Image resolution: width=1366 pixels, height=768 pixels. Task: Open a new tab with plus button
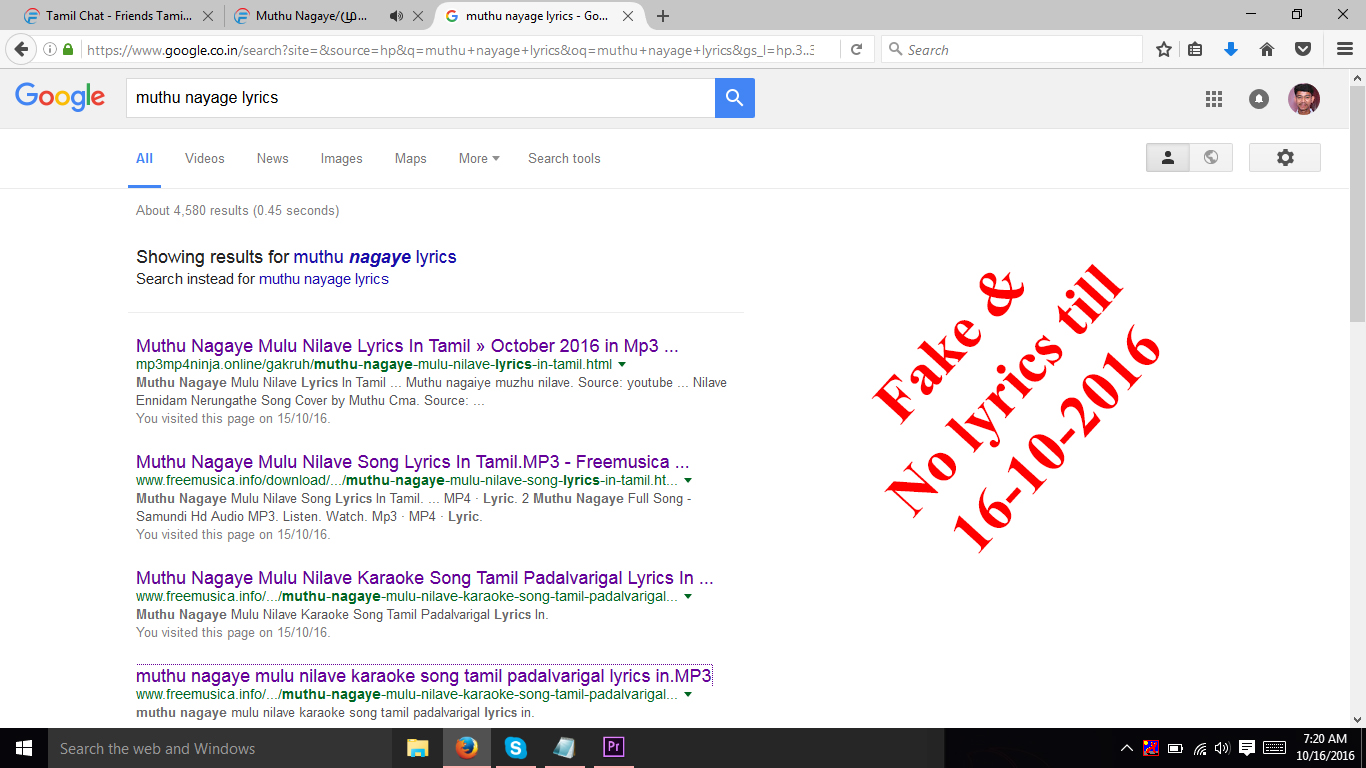coord(663,16)
